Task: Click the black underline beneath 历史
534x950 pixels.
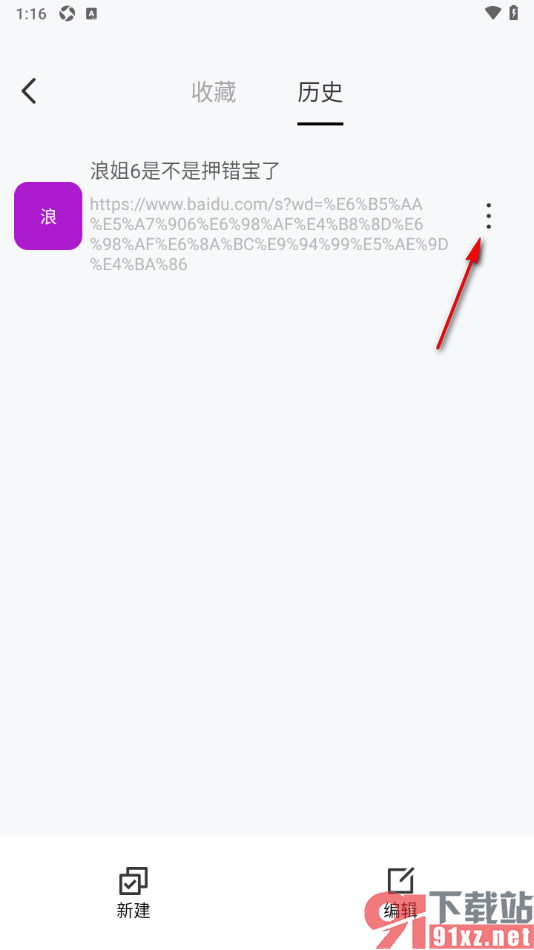Action: point(320,124)
